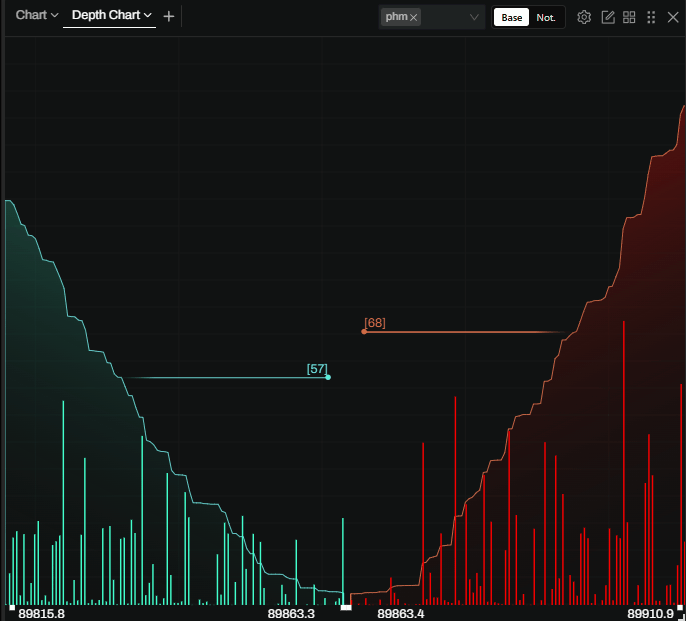The height and width of the screenshot is (621, 686).
Task: Click the 89863.3 bid price label
Action: pyautogui.click(x=291, y=614)
